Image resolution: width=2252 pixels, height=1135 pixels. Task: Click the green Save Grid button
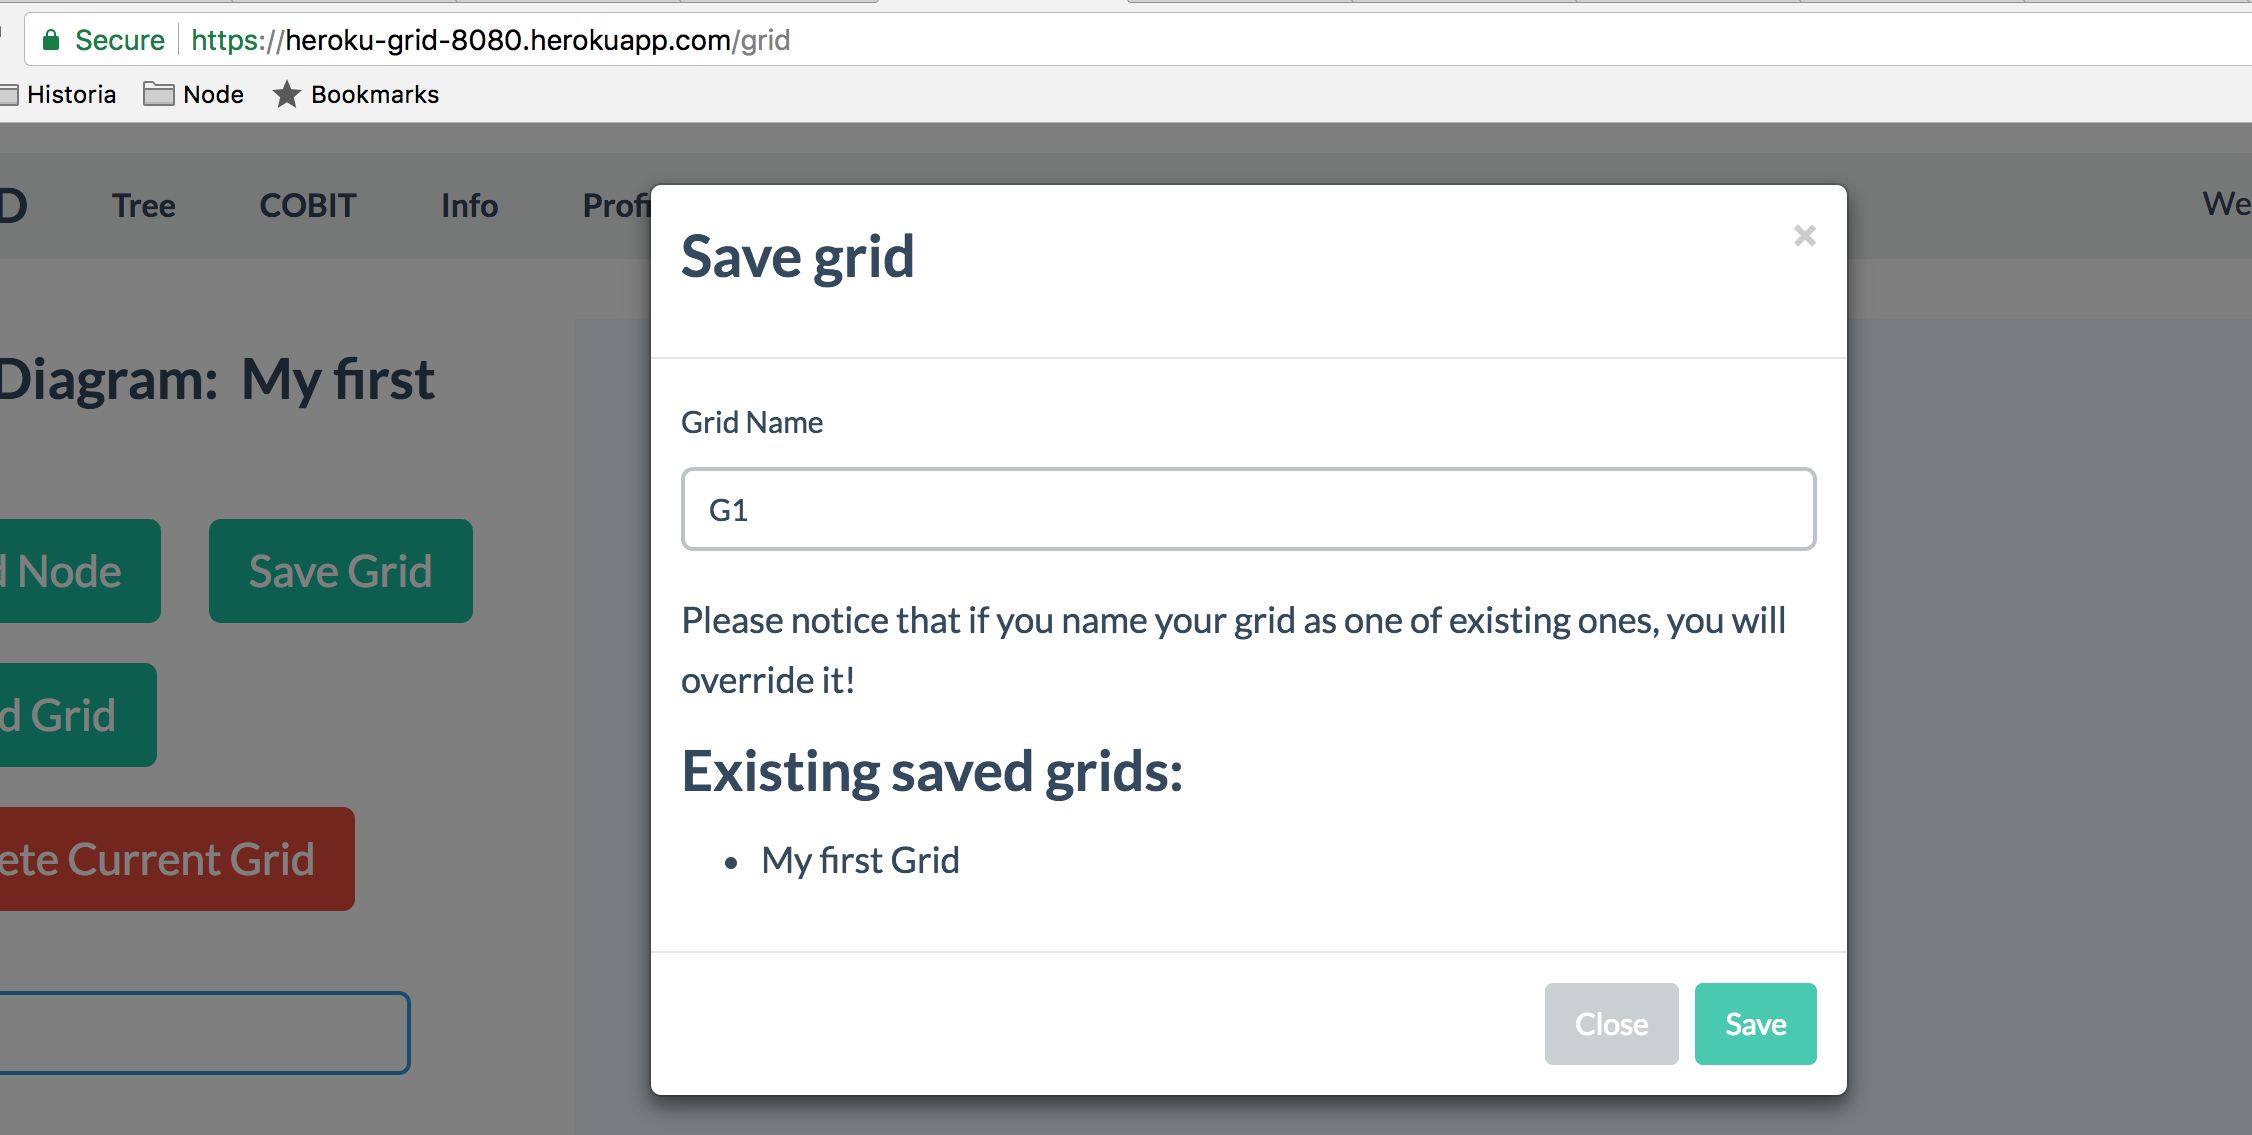pos(340,571)
